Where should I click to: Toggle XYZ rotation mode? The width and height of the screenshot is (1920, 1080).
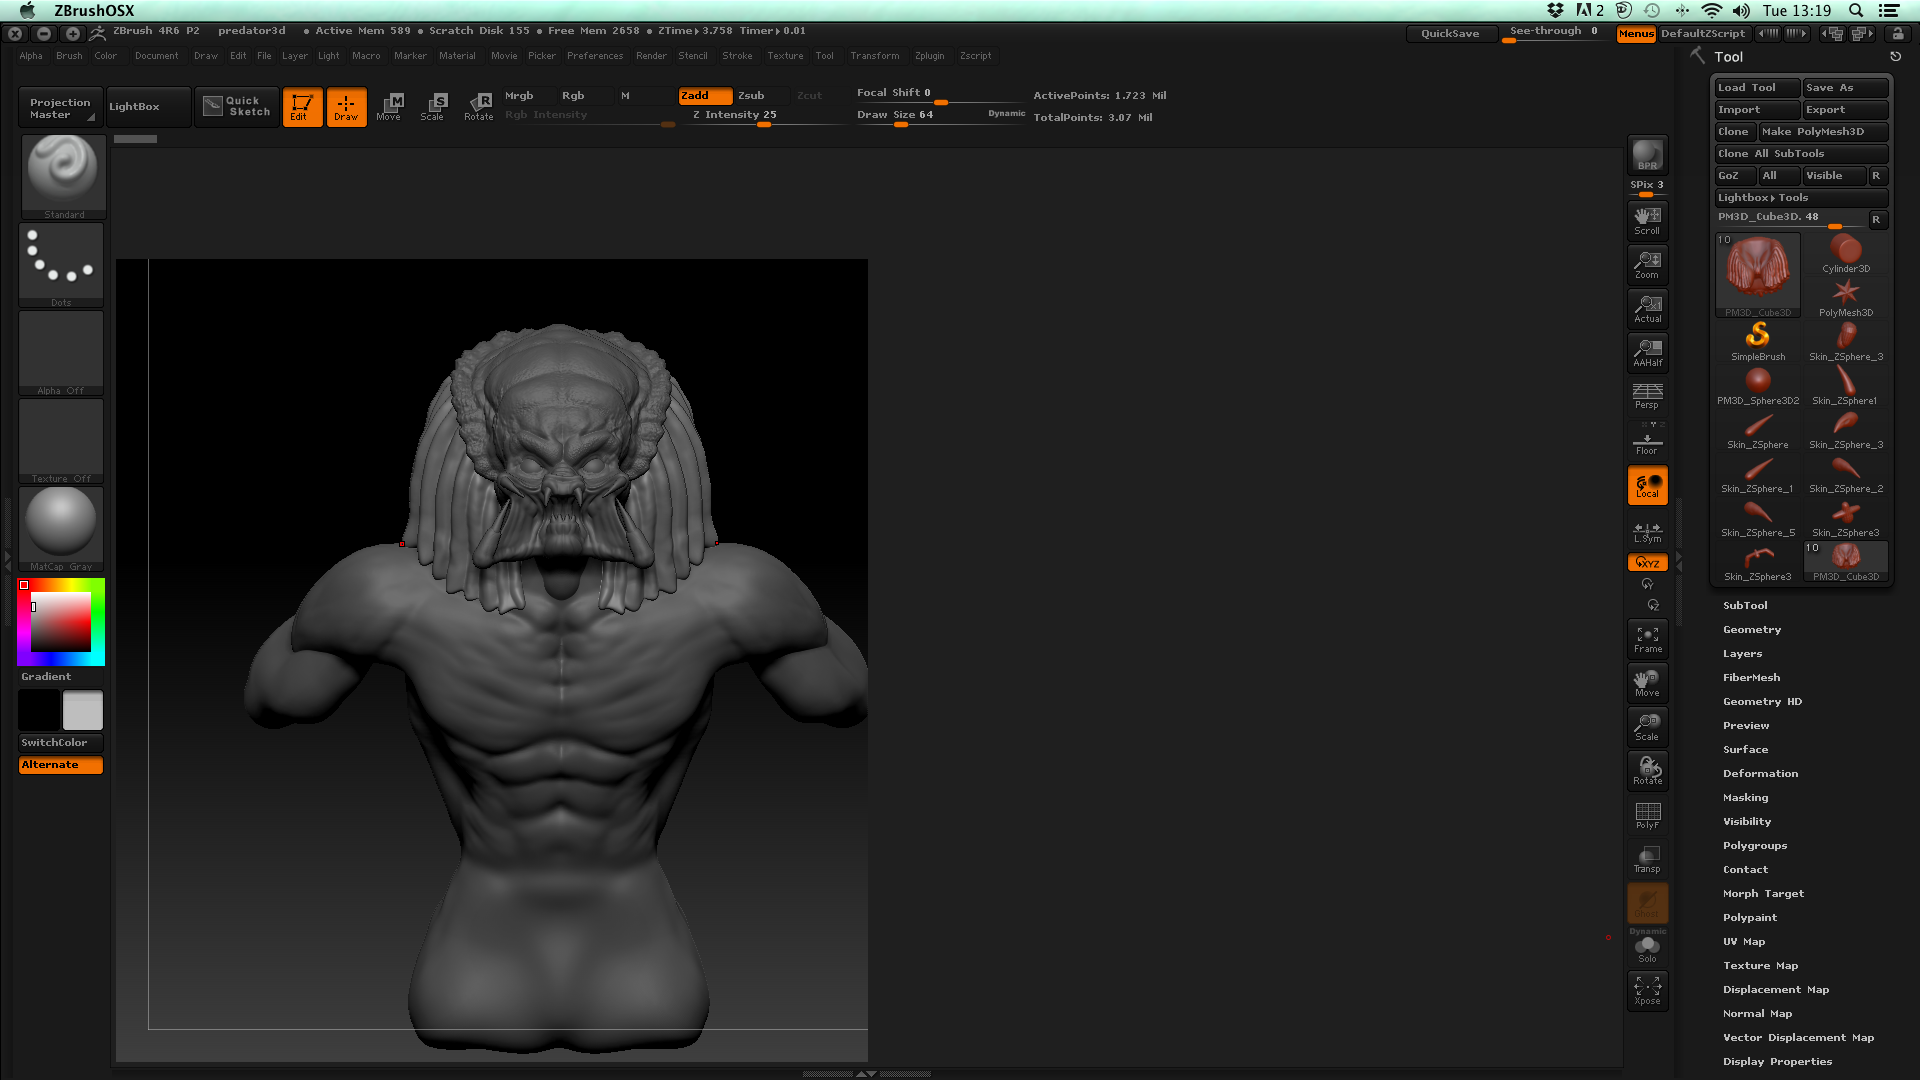coord(1647,562)
